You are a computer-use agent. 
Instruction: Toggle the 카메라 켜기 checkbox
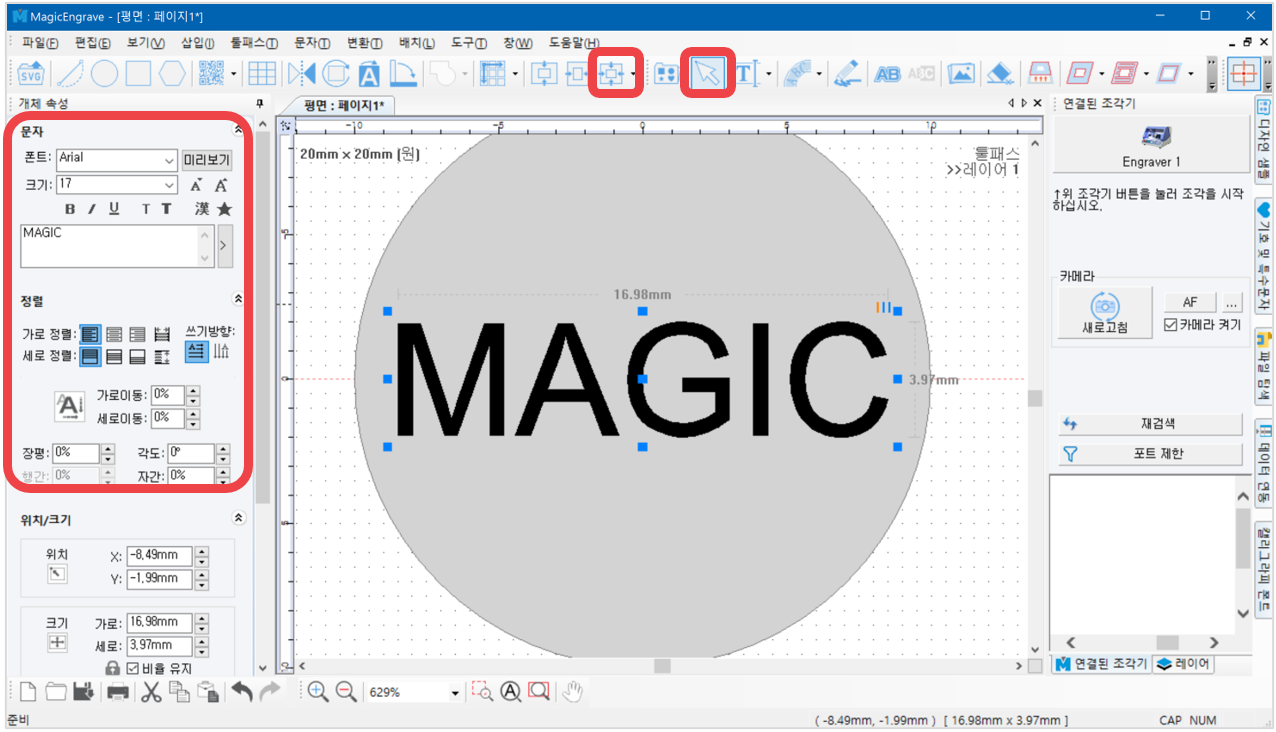point(1171,325)
